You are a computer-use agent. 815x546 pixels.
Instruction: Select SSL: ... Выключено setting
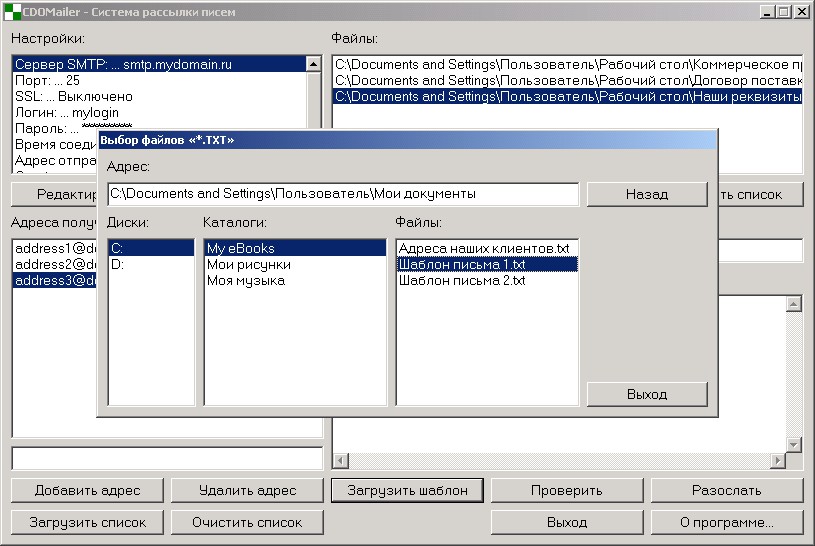click(x=159, y=96)
